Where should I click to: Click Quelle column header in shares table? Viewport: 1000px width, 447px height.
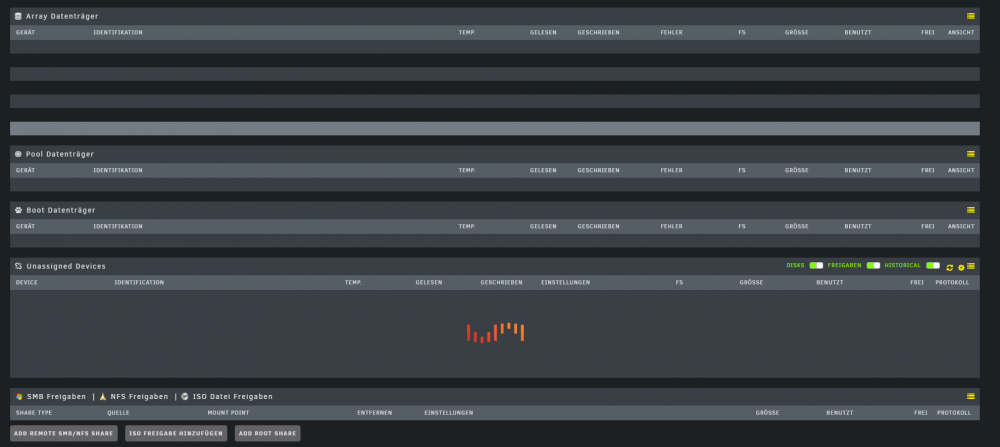[x=118, y=413]
